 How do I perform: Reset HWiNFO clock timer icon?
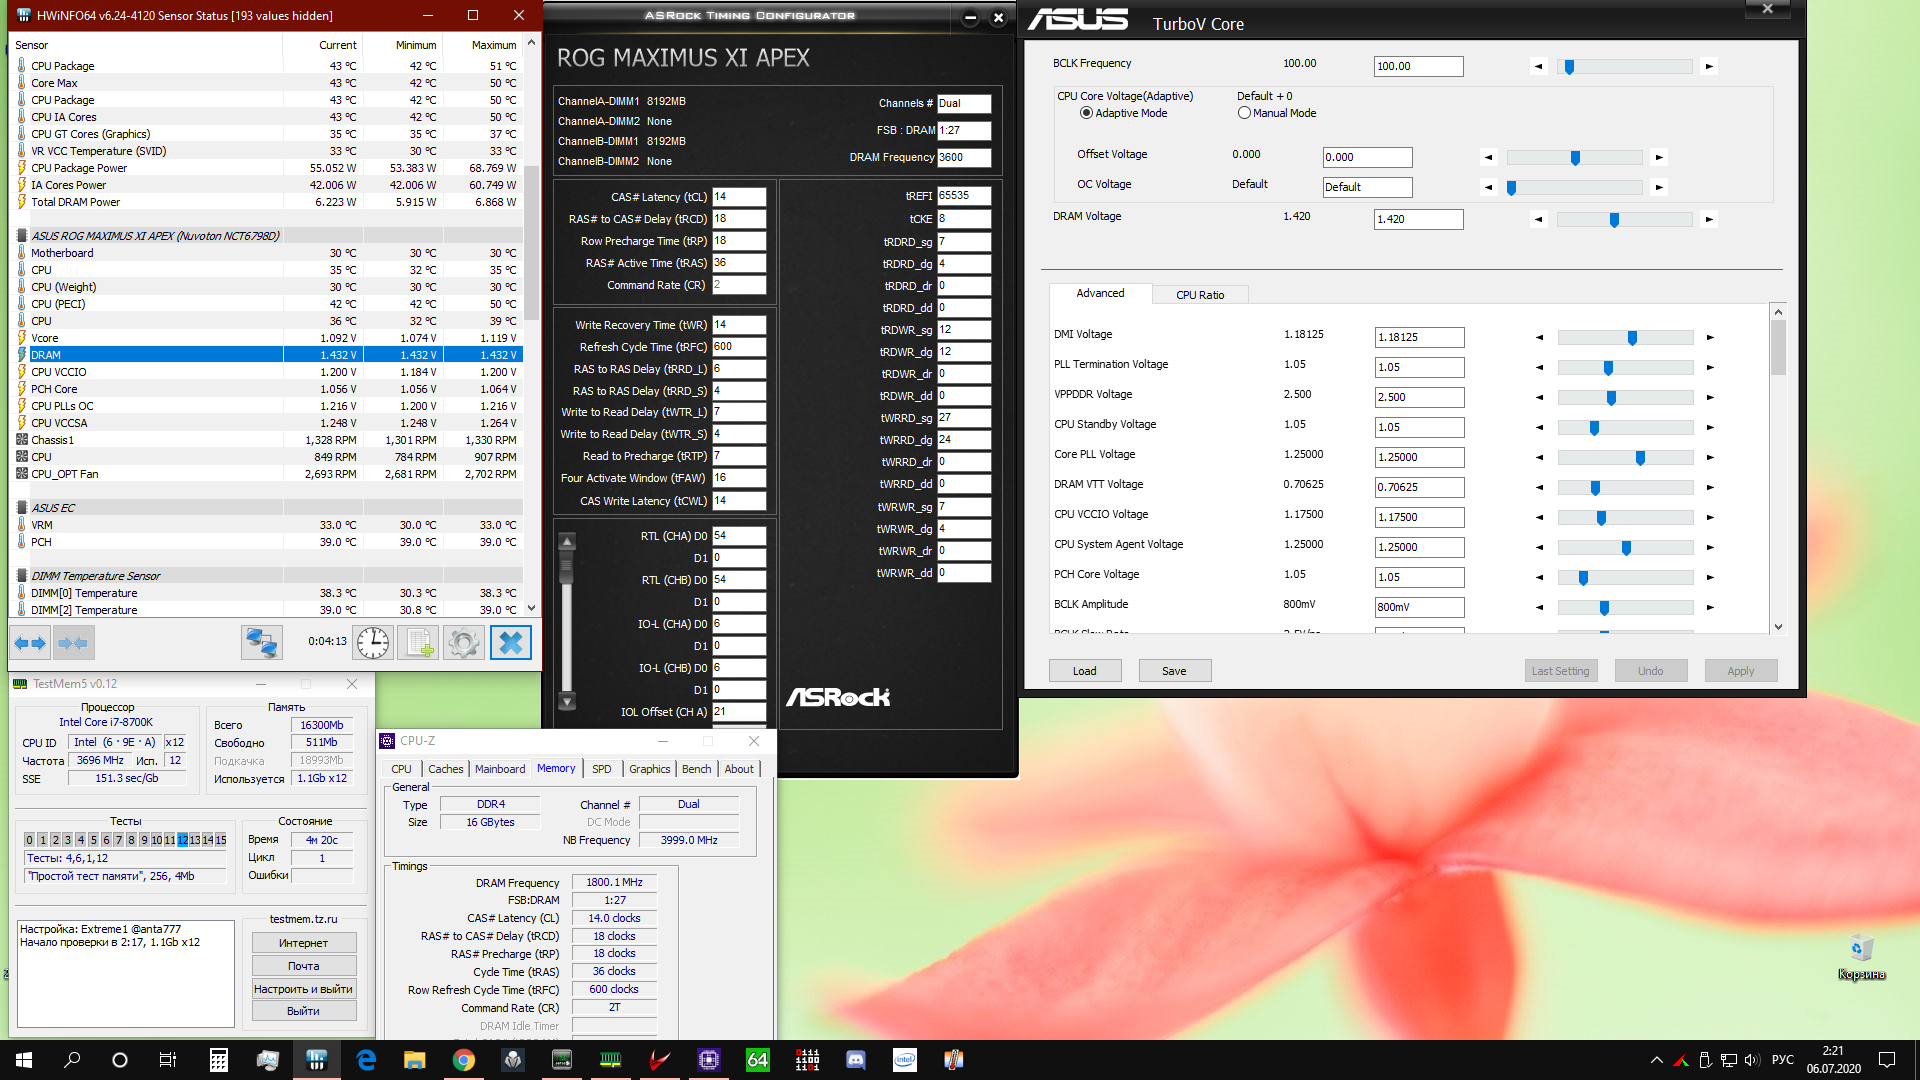[373, 643]
